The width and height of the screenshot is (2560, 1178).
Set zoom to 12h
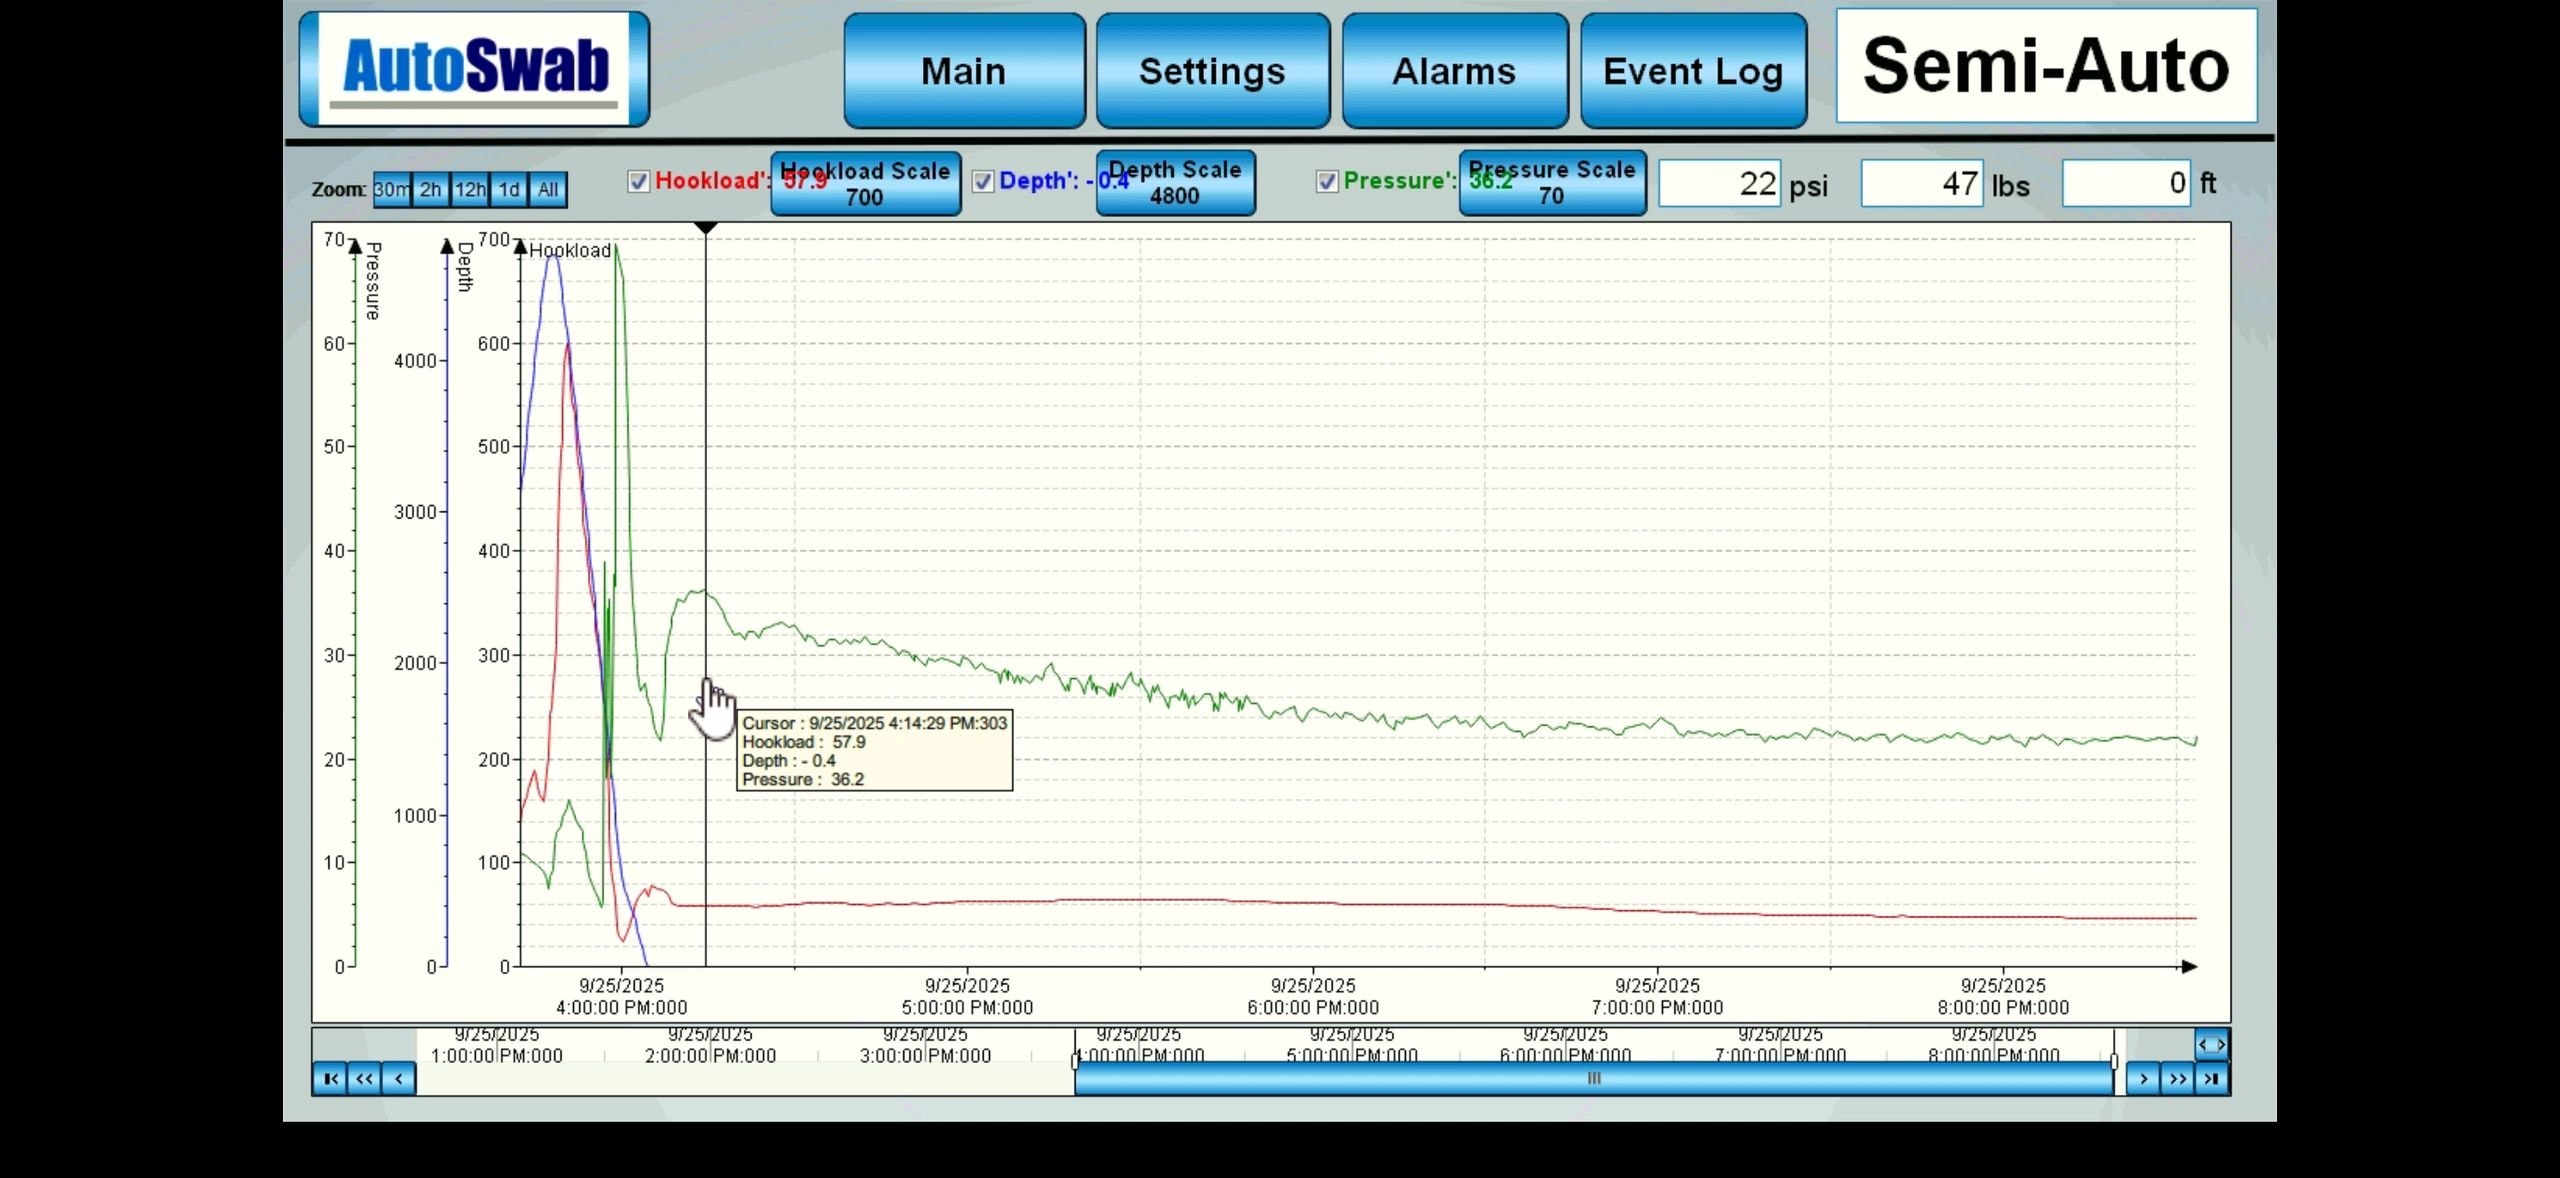tap(470, 189)
